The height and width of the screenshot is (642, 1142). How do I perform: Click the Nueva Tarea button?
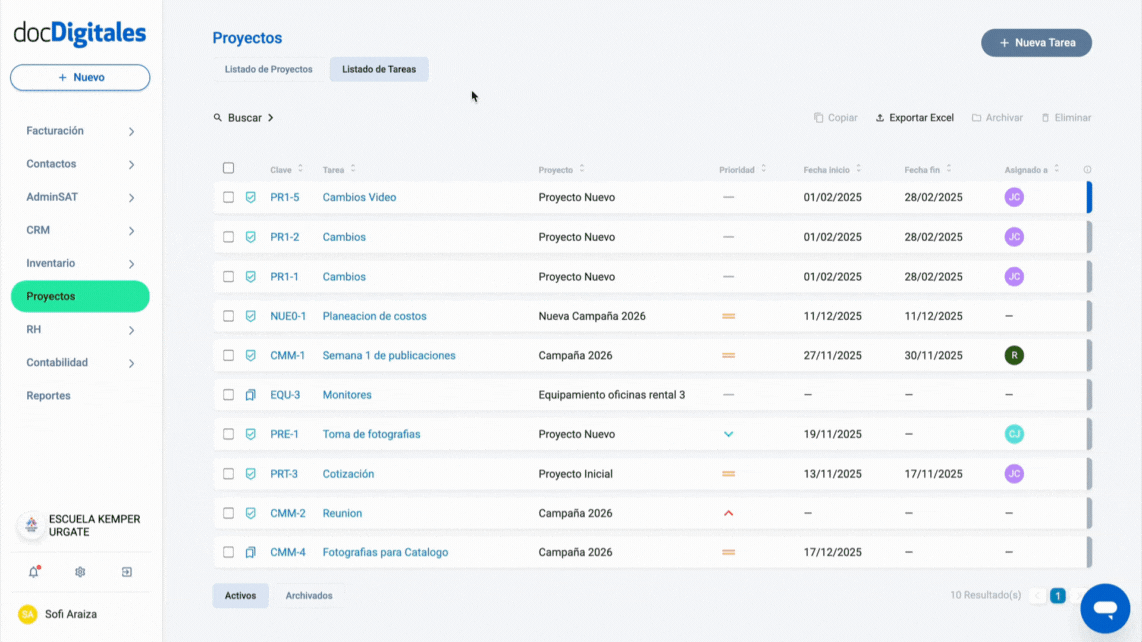(1036, 42)
